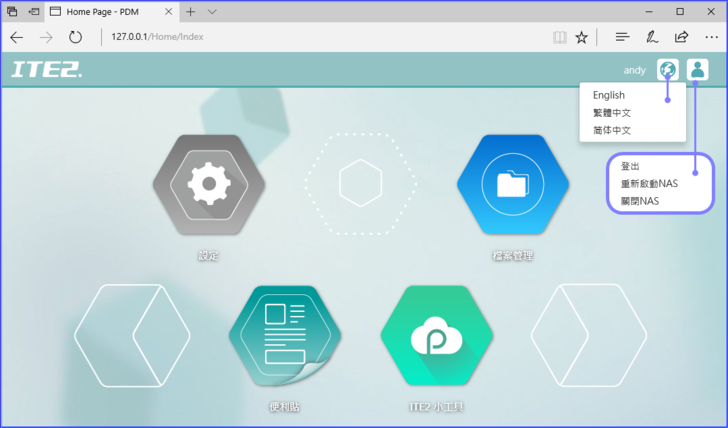This screenshot has width=728, height=428.
Task: Click the browser back arrow
Action: click(x=17, y=37)
